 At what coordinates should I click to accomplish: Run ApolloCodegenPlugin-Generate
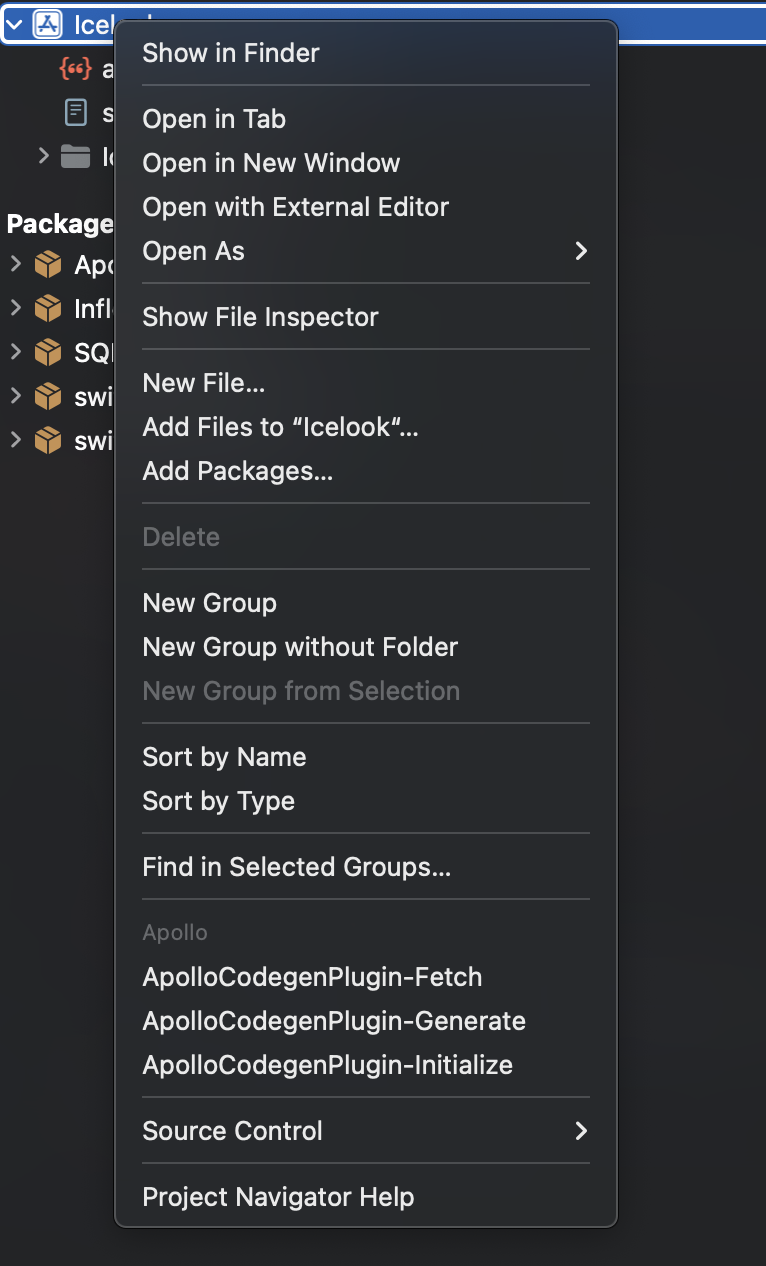click(366, 1021)
